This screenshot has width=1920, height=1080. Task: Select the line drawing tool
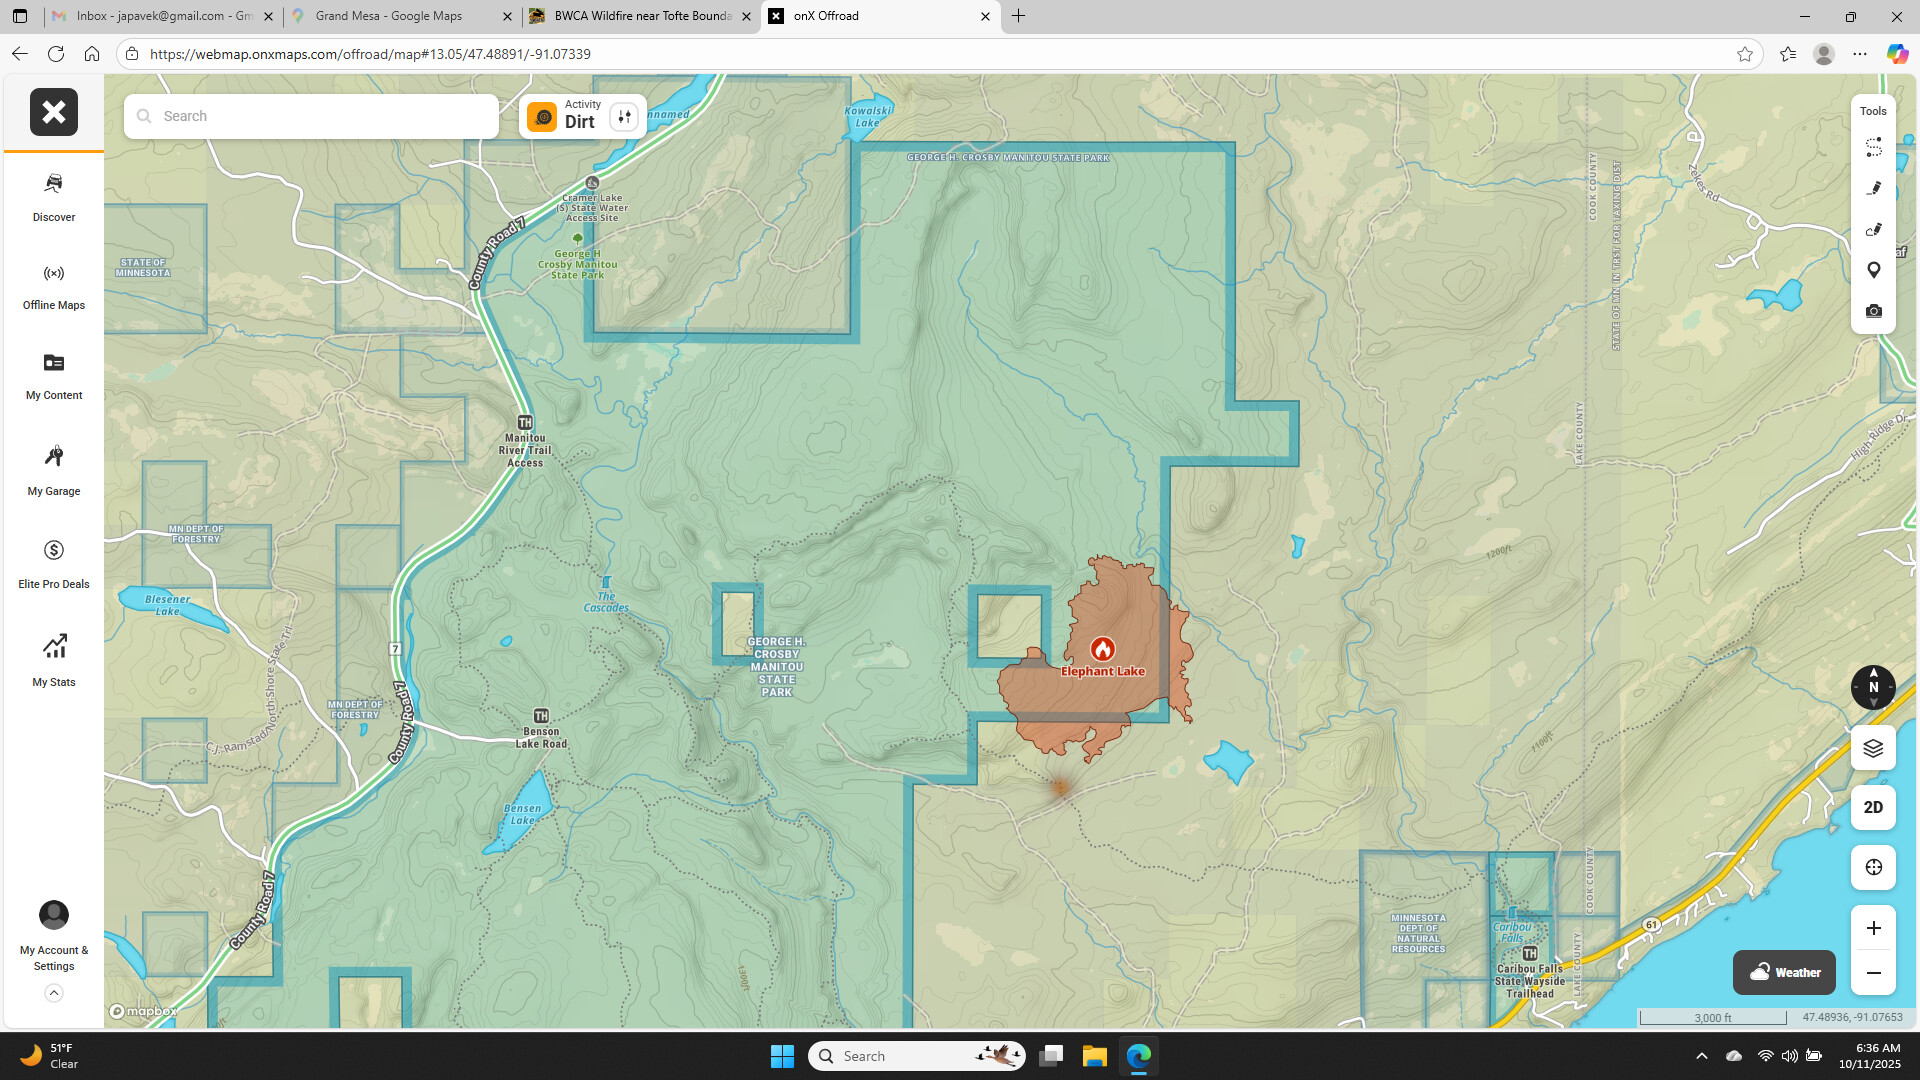pos(1873,188)
